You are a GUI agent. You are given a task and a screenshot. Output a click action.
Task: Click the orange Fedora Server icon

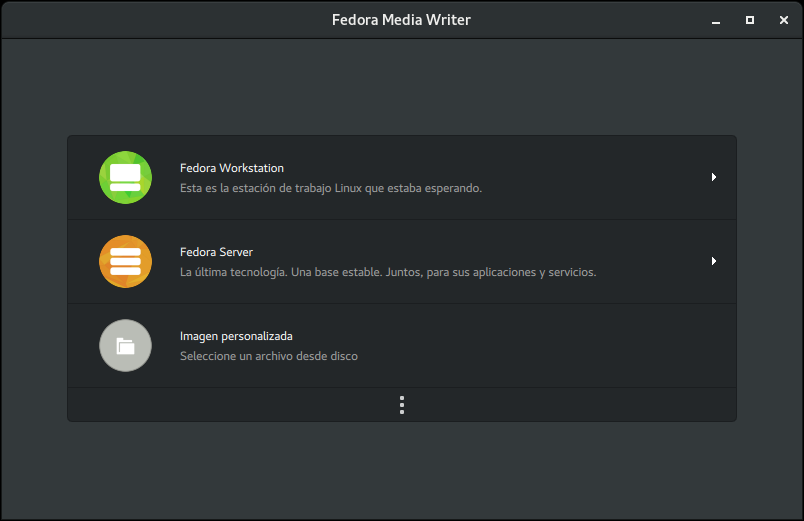126,262
